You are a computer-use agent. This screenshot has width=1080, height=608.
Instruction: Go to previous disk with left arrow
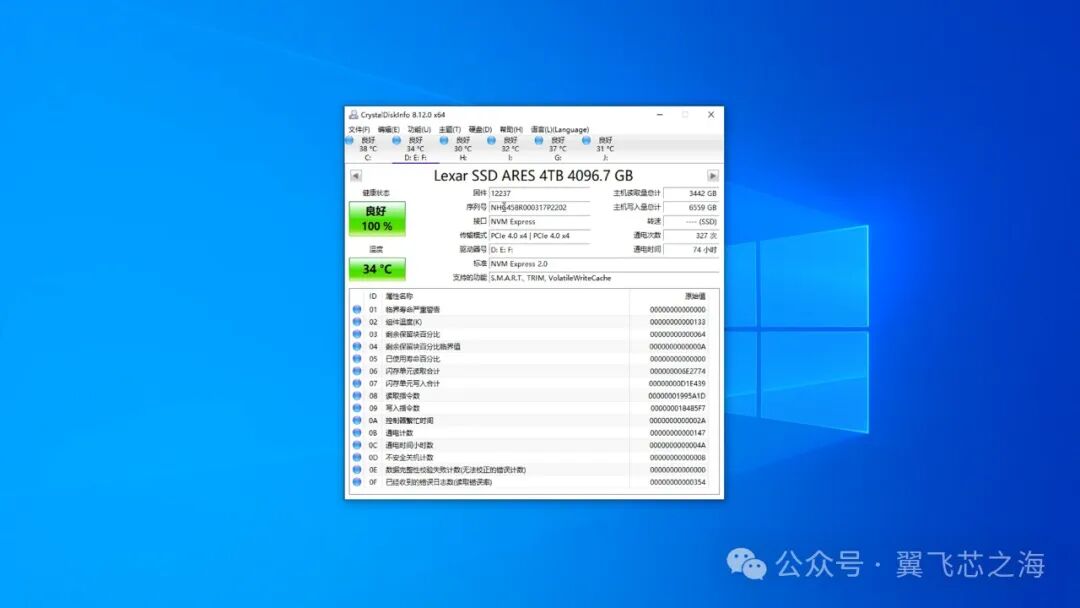tap(355, 176)
